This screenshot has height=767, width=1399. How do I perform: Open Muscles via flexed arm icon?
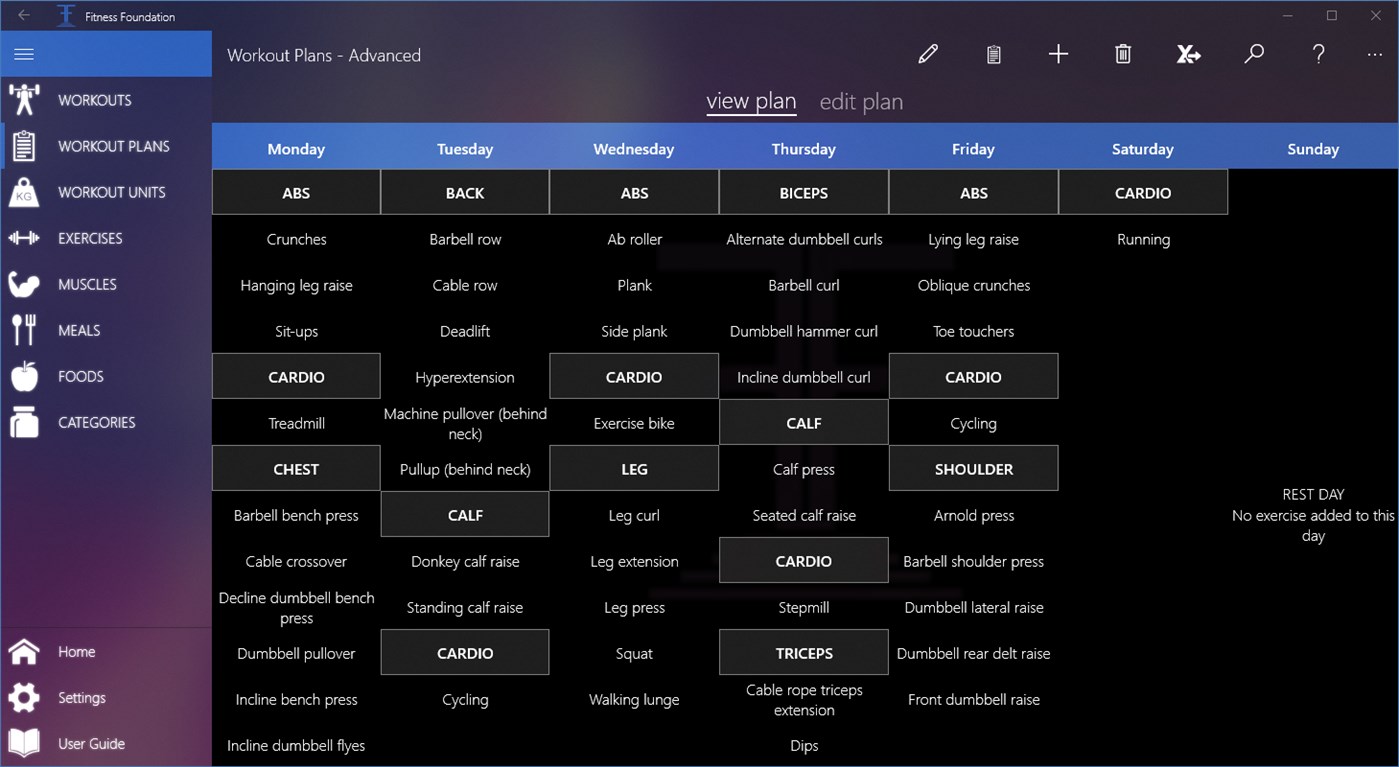tap(24, 284)
